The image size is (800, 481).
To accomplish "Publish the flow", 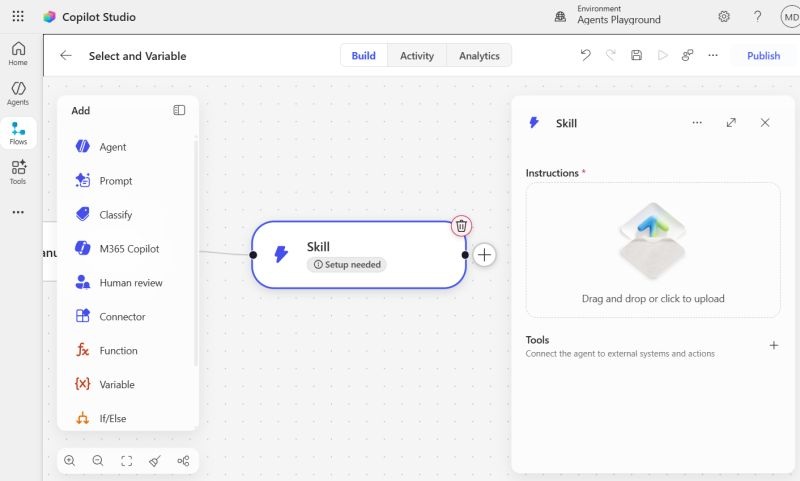I will pos(763,56).
